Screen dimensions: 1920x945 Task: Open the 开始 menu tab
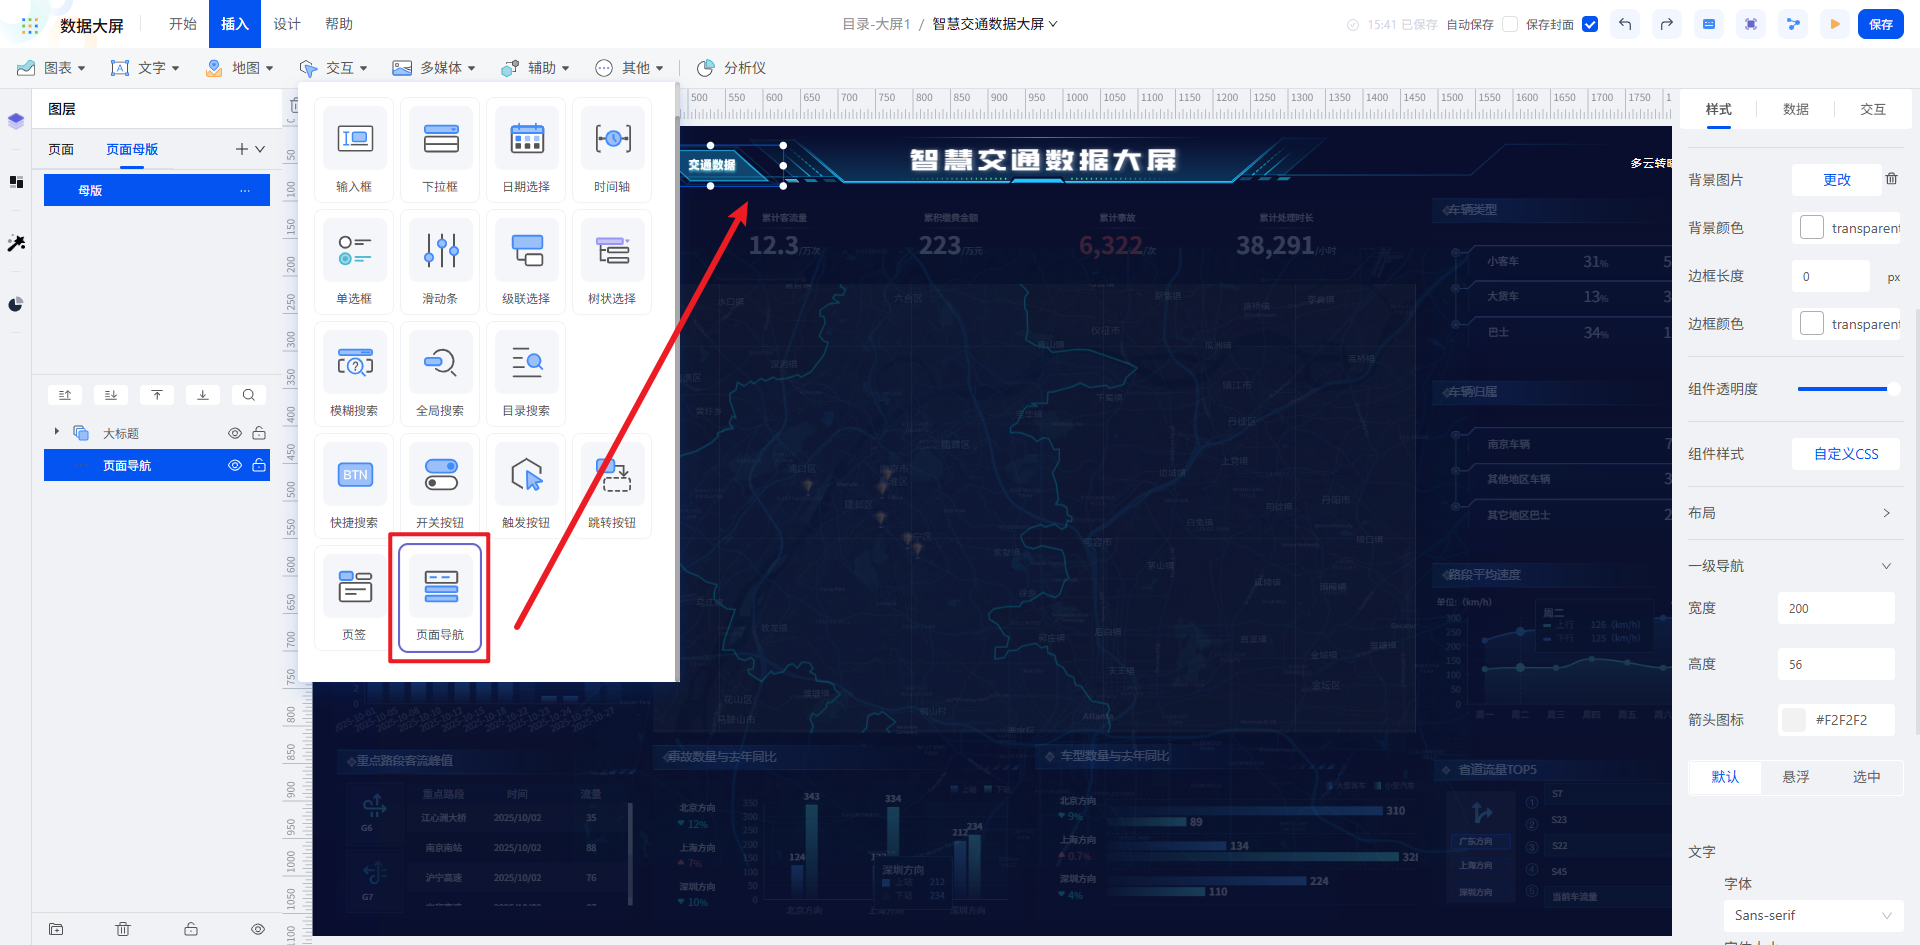(183, 24)
